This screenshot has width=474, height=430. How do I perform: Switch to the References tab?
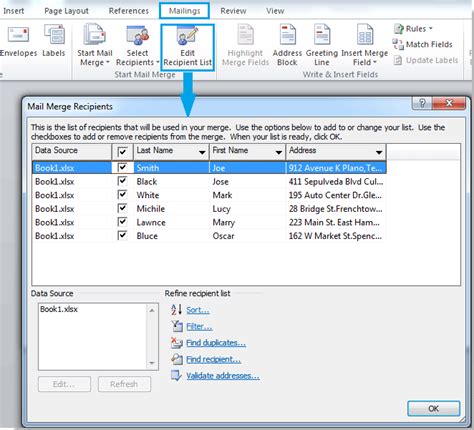[x=129, y=11]
